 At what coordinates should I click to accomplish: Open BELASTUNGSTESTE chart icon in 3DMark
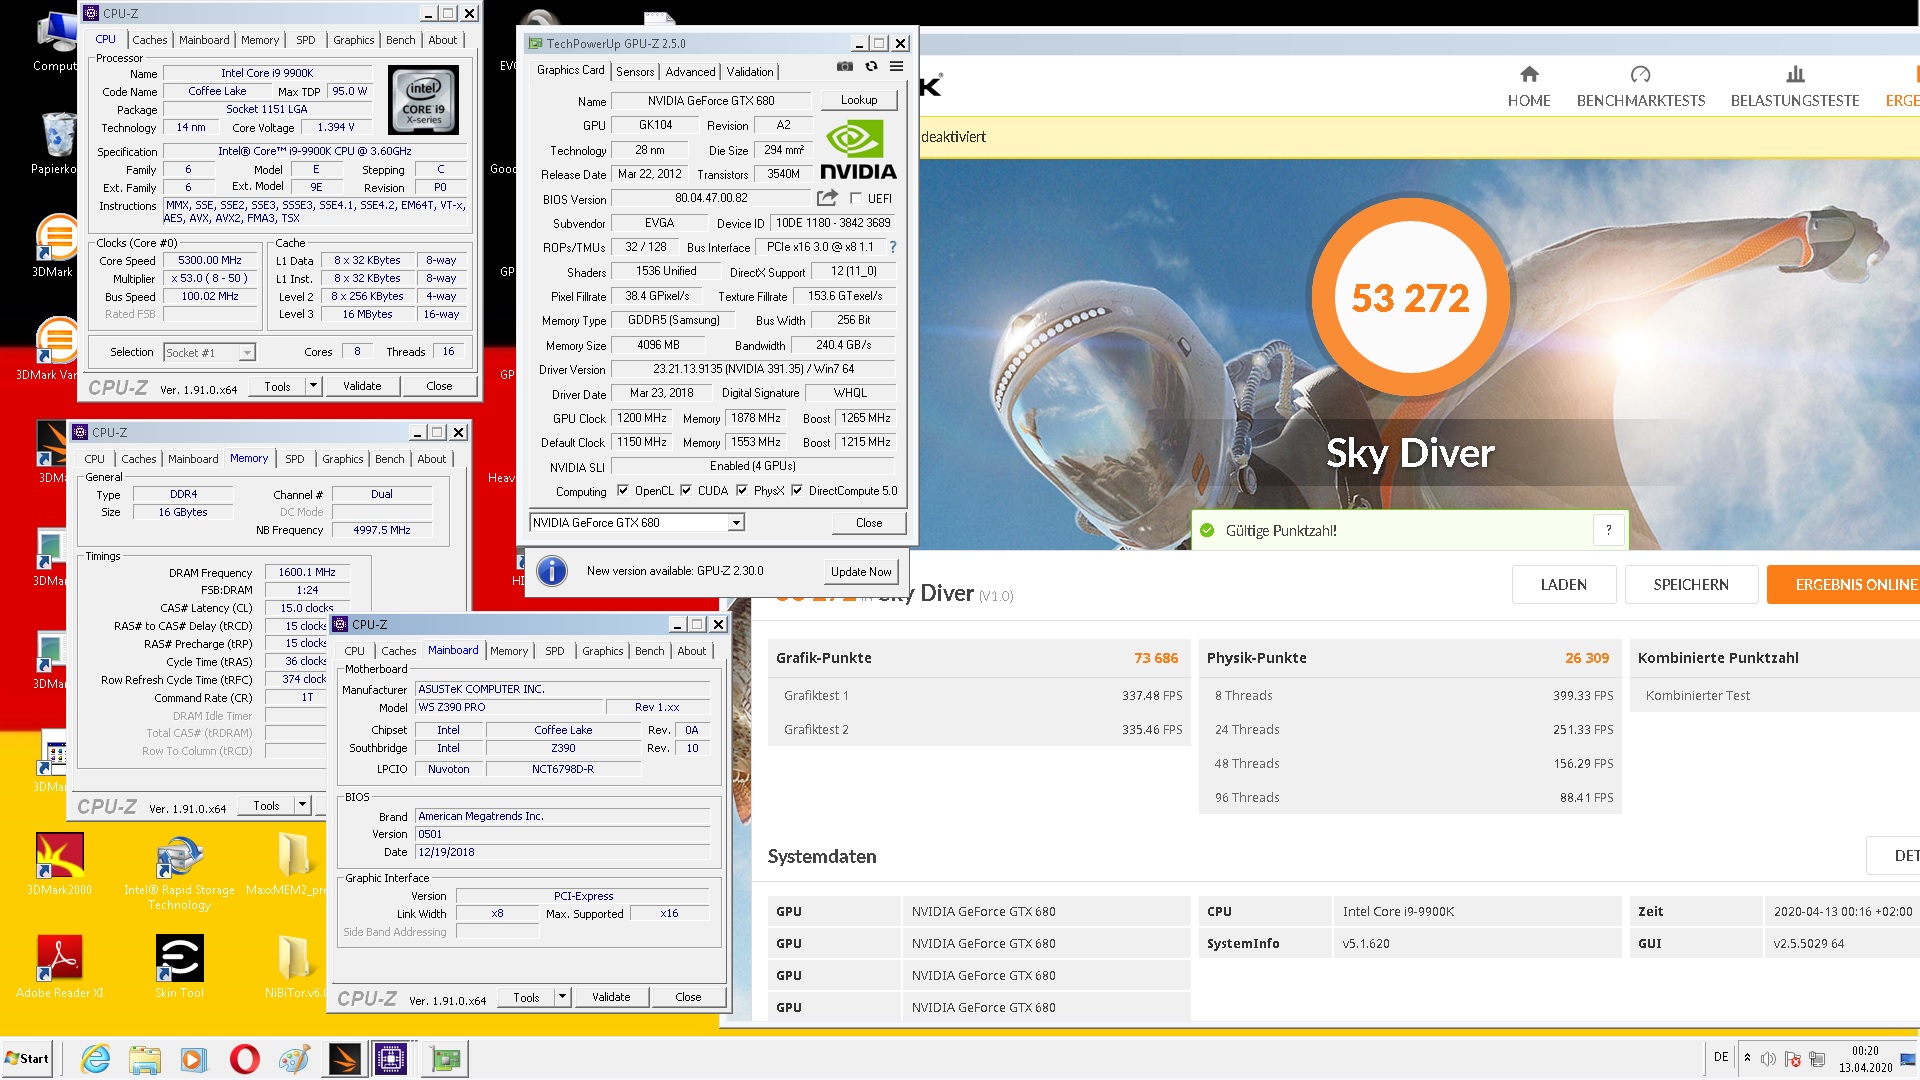click(1795, 75)
